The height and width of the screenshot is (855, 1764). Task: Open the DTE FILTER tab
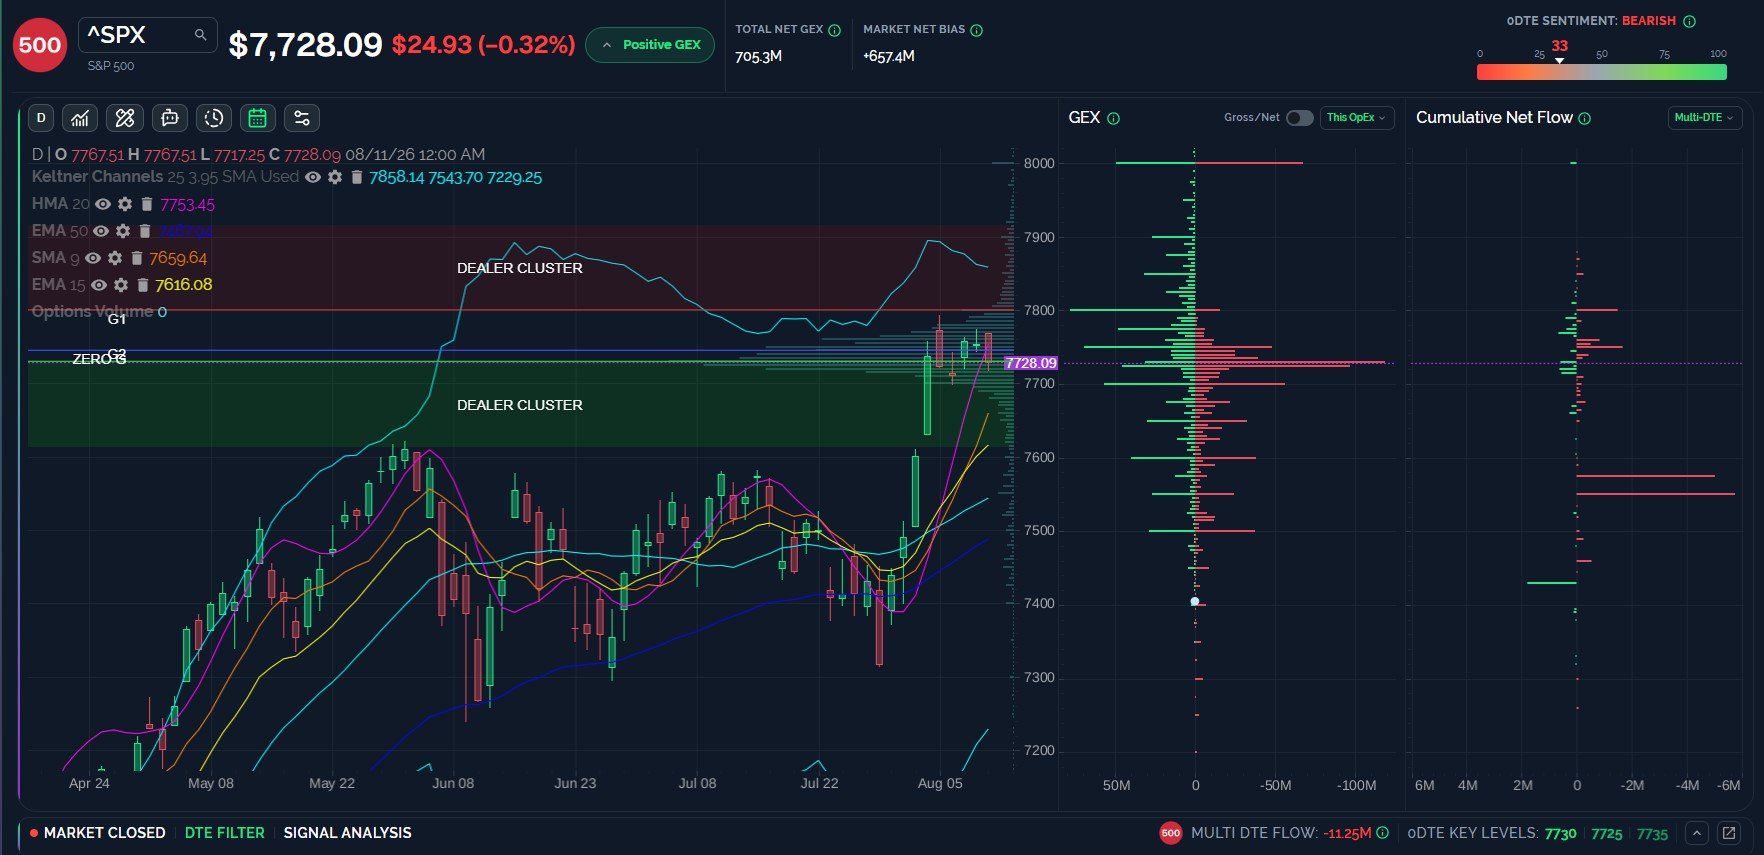(225, 832)
